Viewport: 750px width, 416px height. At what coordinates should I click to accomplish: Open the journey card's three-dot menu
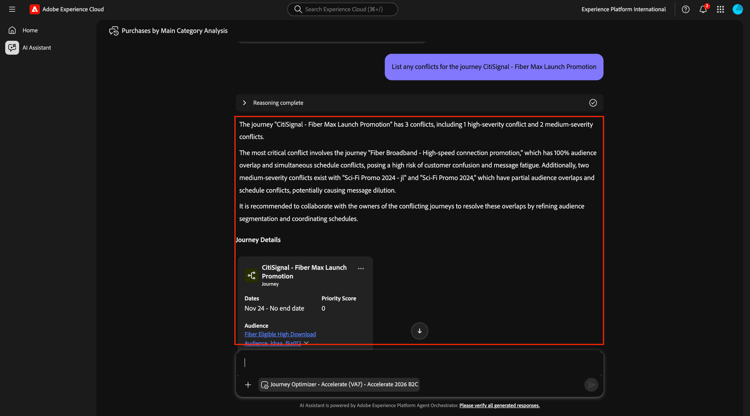click(361, 269)
